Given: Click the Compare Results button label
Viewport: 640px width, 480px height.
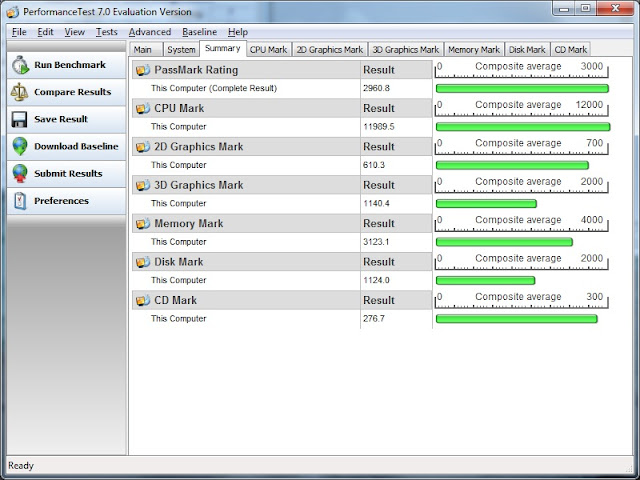Looking at the screenshot, I should pos(73,92).
